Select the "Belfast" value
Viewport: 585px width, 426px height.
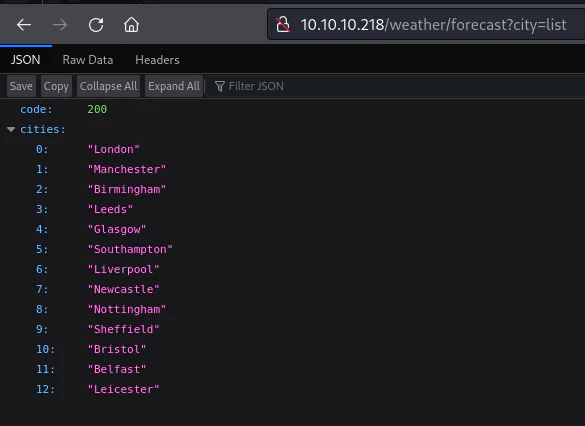pos(117,369)
